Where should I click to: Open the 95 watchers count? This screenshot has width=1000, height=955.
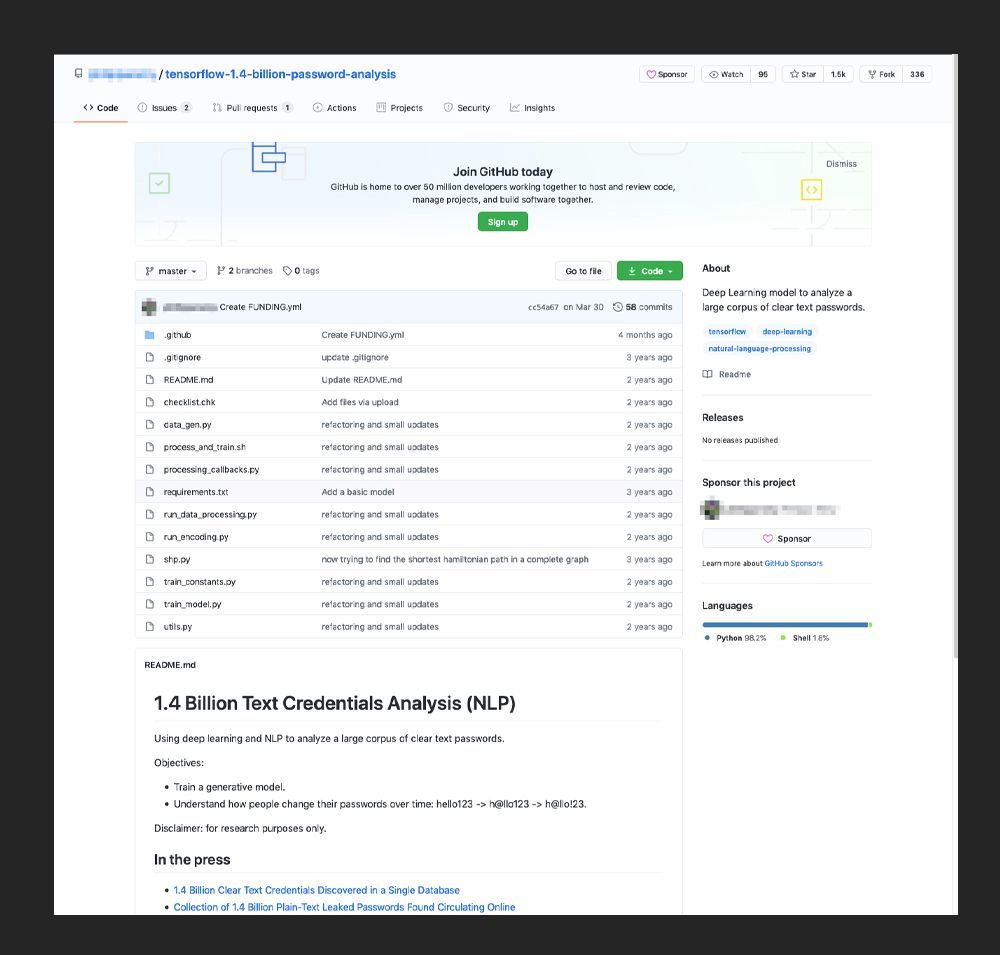[763, 74]
